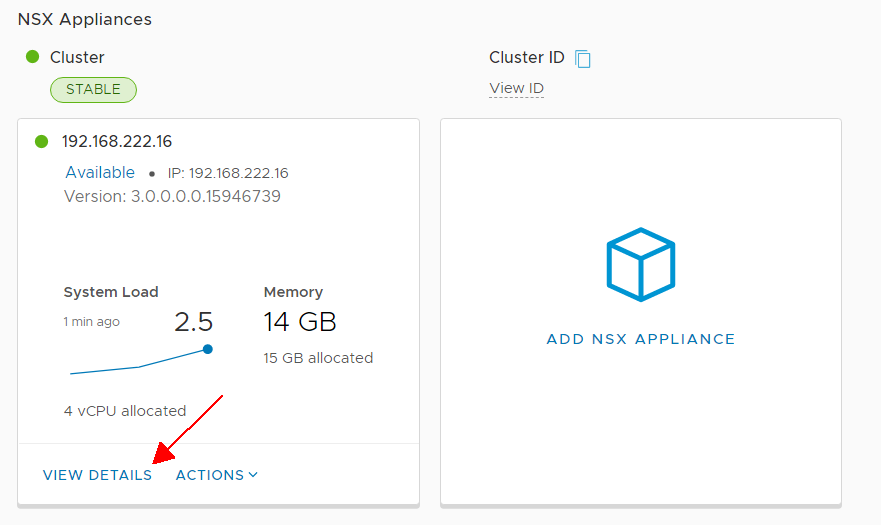Click the Cluster ID label
881x525 pixels.
[x=526, y=57]
